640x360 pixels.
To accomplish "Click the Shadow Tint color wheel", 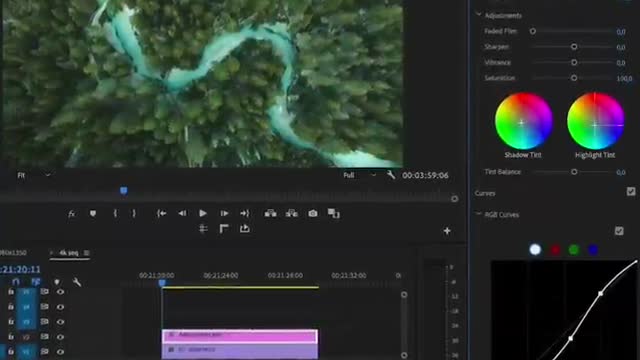I will pos(524,121).
